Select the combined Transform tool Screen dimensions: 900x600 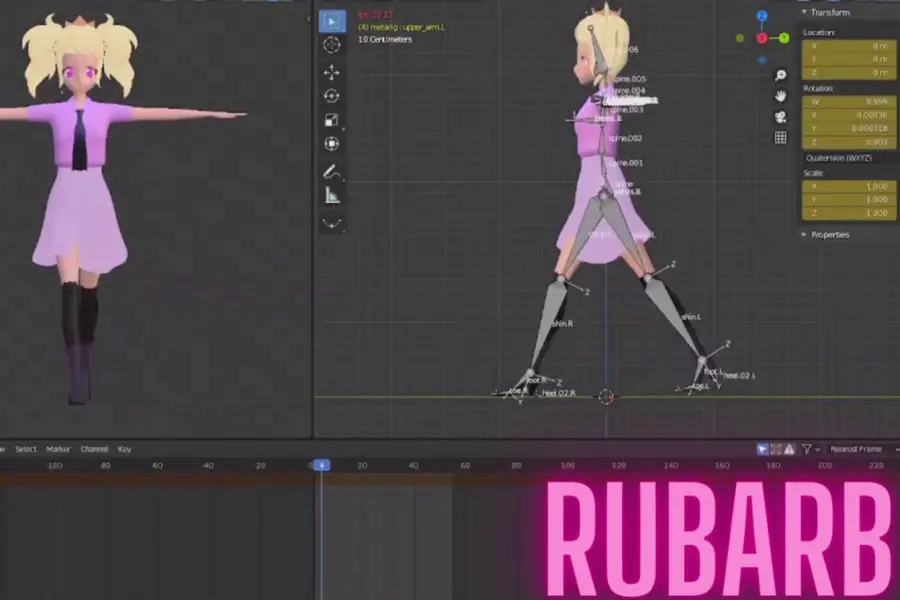coord(332,144)
